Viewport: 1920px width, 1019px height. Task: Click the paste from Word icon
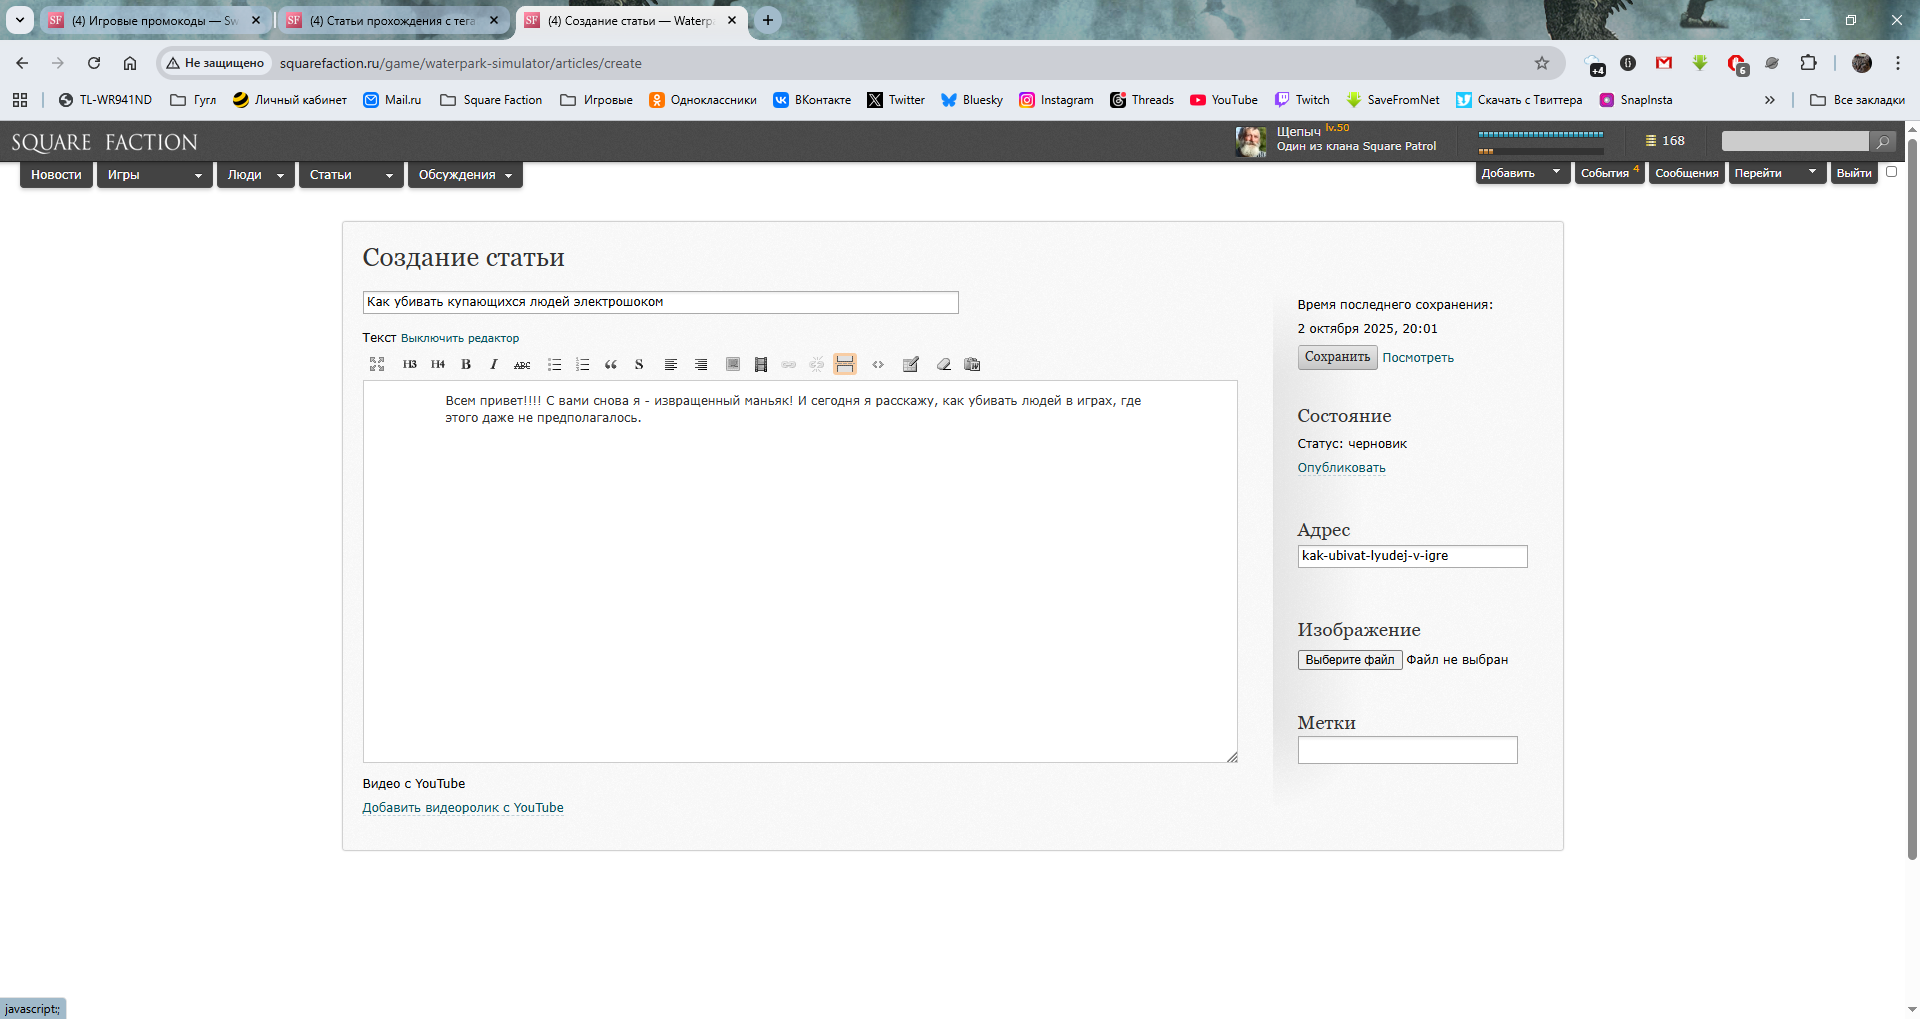972,364
